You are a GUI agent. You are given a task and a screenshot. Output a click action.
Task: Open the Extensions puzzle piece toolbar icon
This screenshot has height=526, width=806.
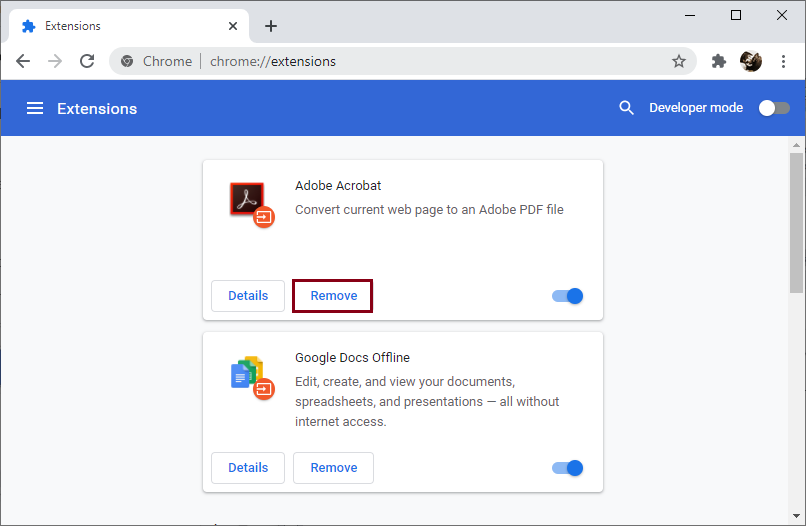click(719, 61)
